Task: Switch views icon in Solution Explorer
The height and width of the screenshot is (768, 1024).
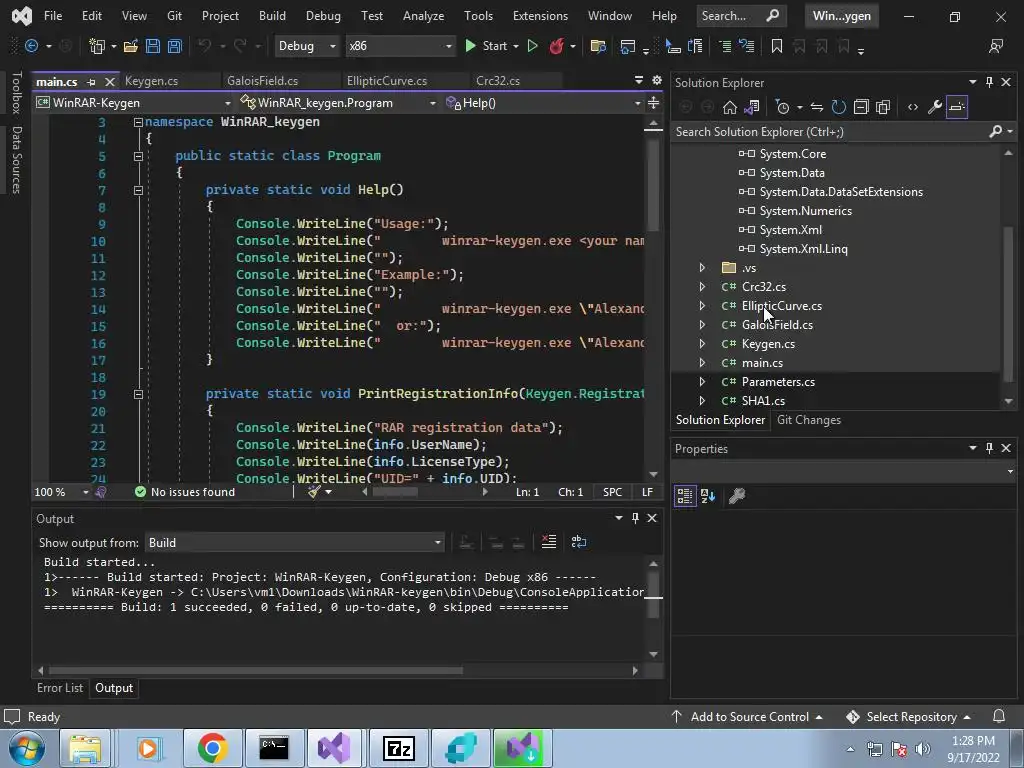Action: [752, 107]
